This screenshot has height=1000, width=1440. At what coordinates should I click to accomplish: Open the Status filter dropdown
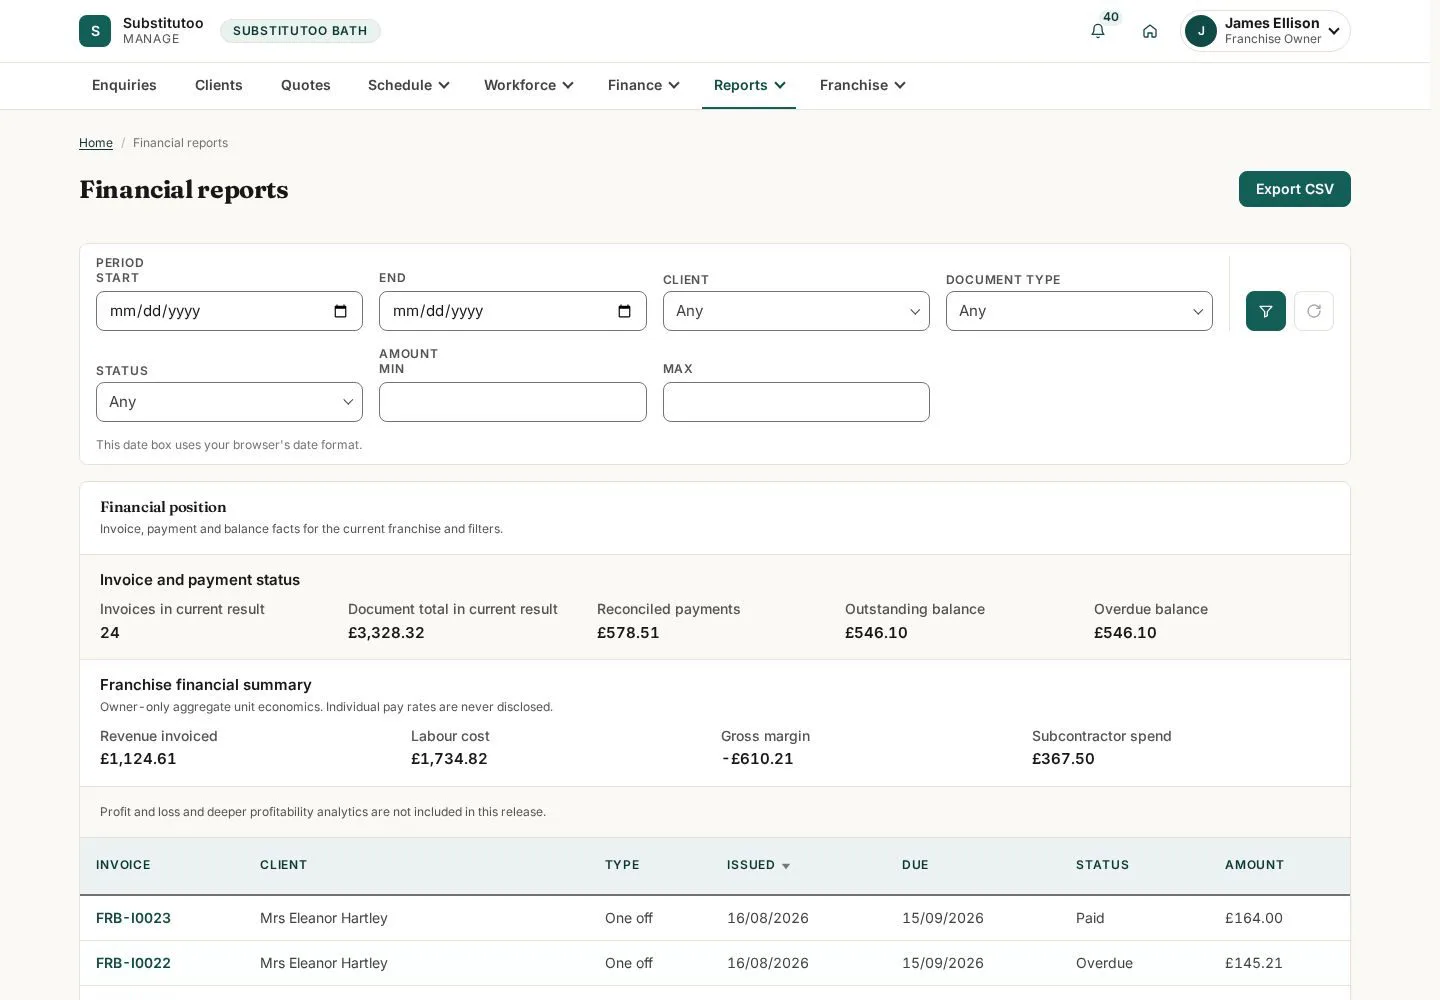(229, 402)
